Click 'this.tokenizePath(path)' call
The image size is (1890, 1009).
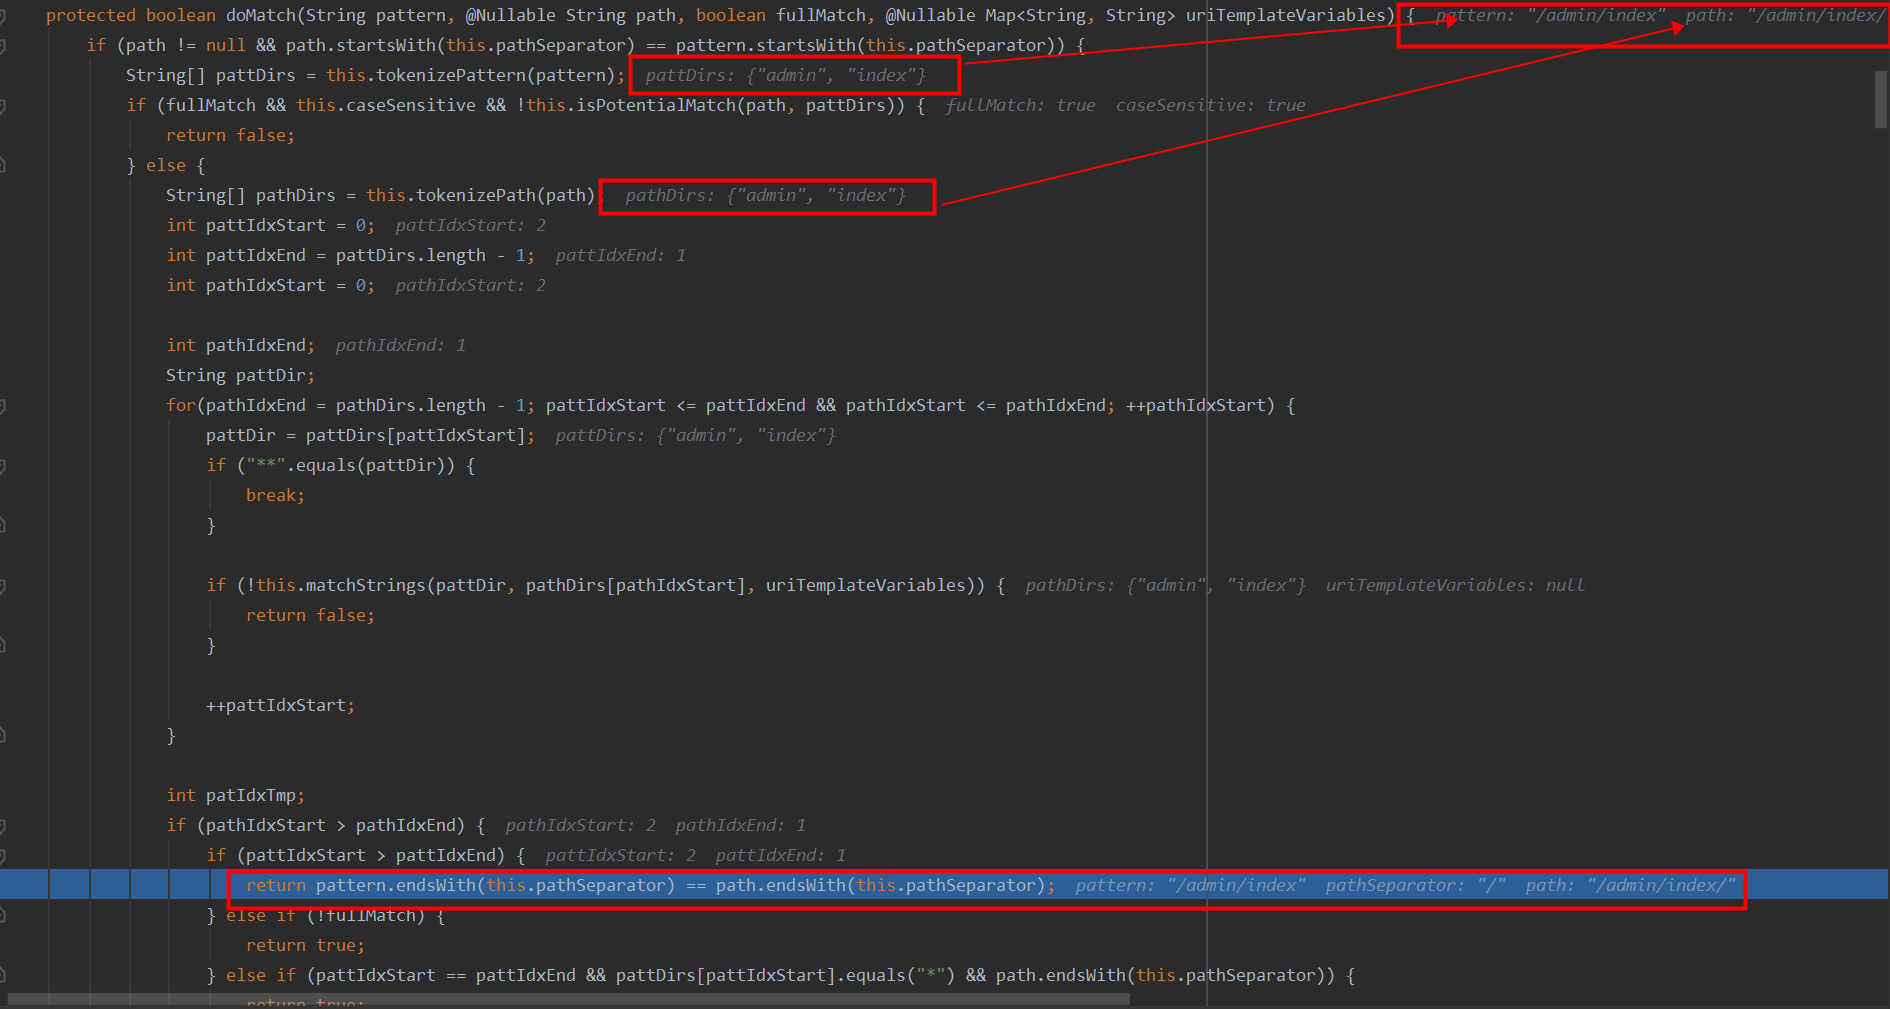point(481,196)
